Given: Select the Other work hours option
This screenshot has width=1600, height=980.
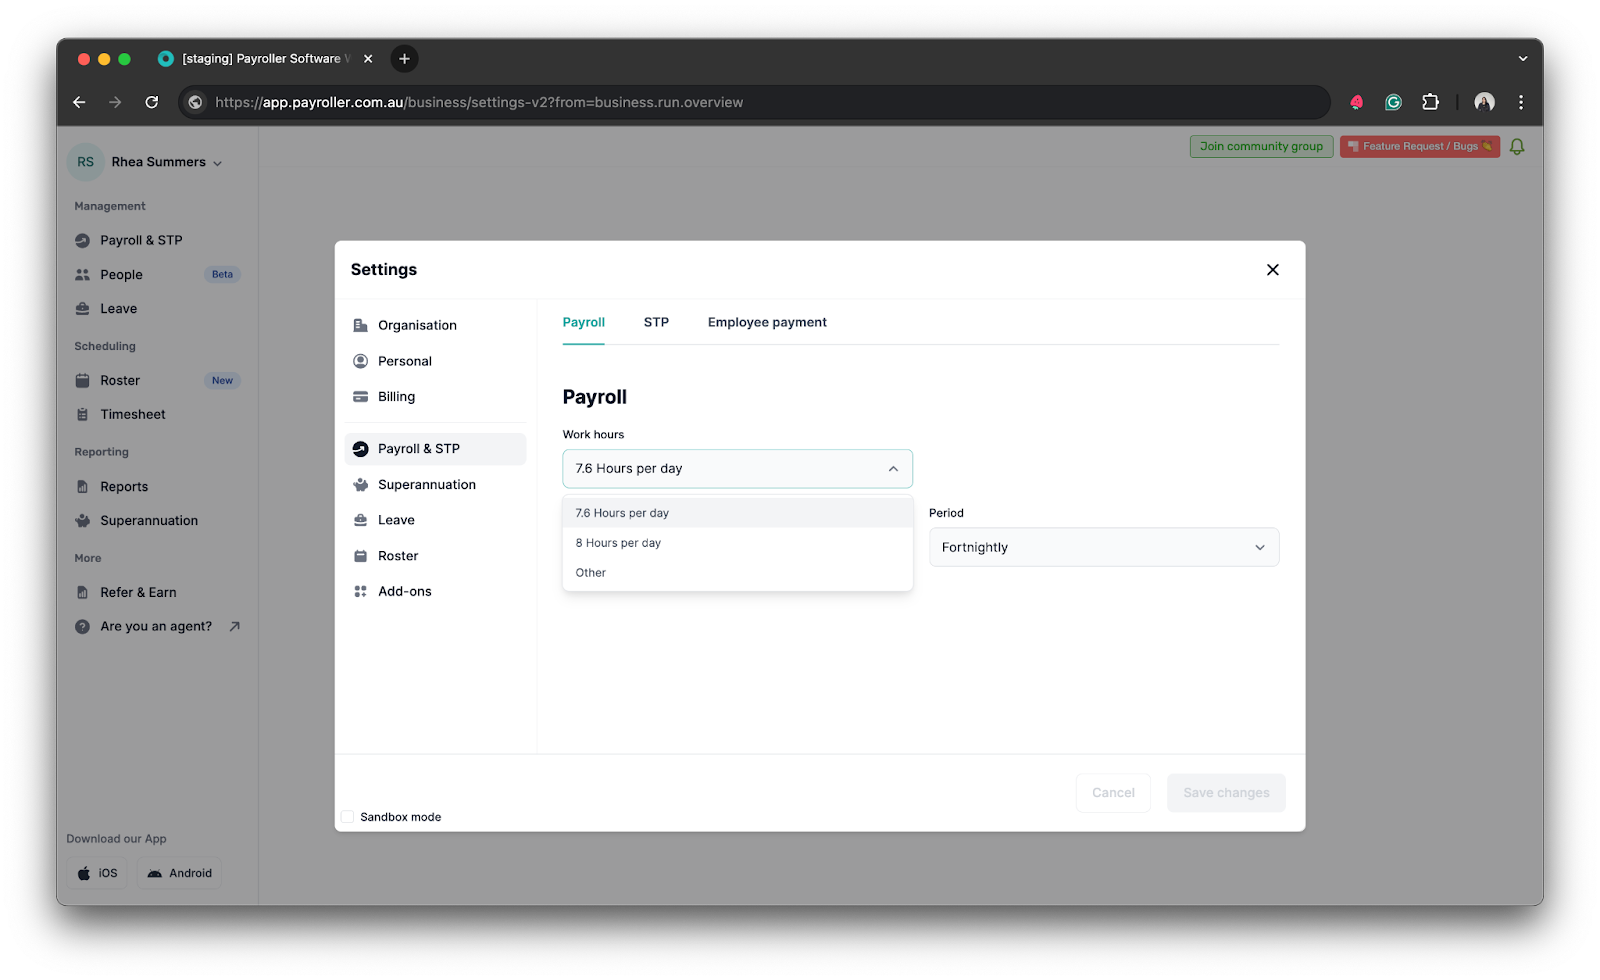Looking at the screenshot, I should (591, 573).
